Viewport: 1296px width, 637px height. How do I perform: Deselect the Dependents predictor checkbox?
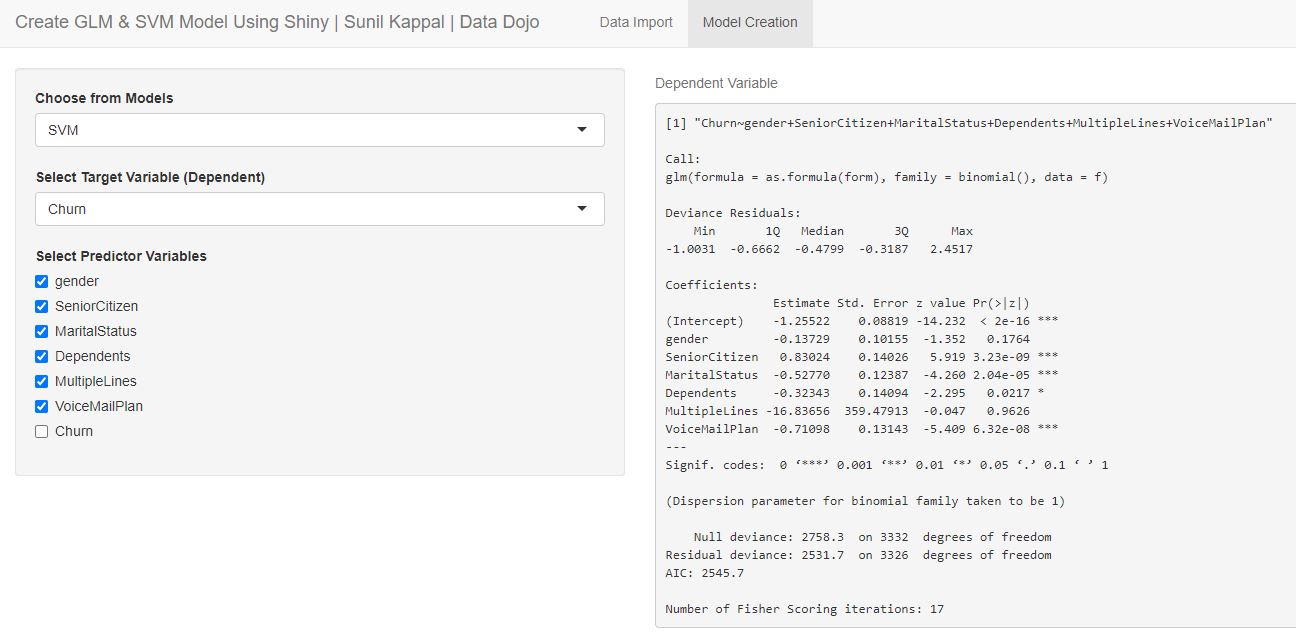point(42,357)
